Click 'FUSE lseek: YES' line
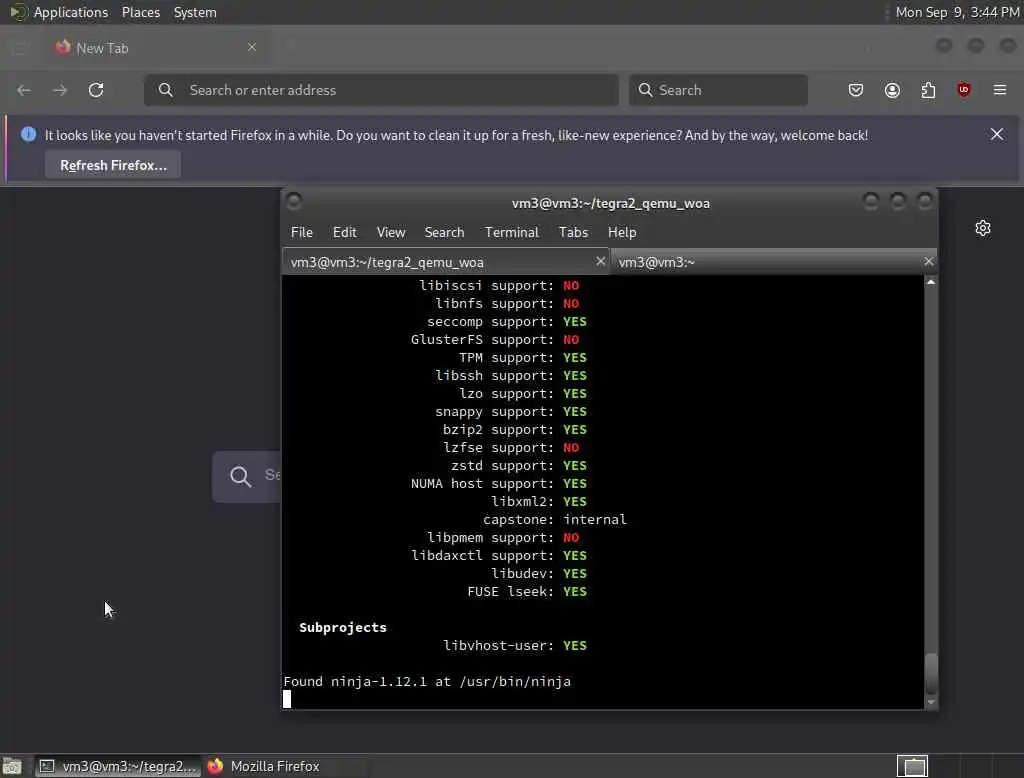Screen dimensions: 1024x778 tap(527, 592)
